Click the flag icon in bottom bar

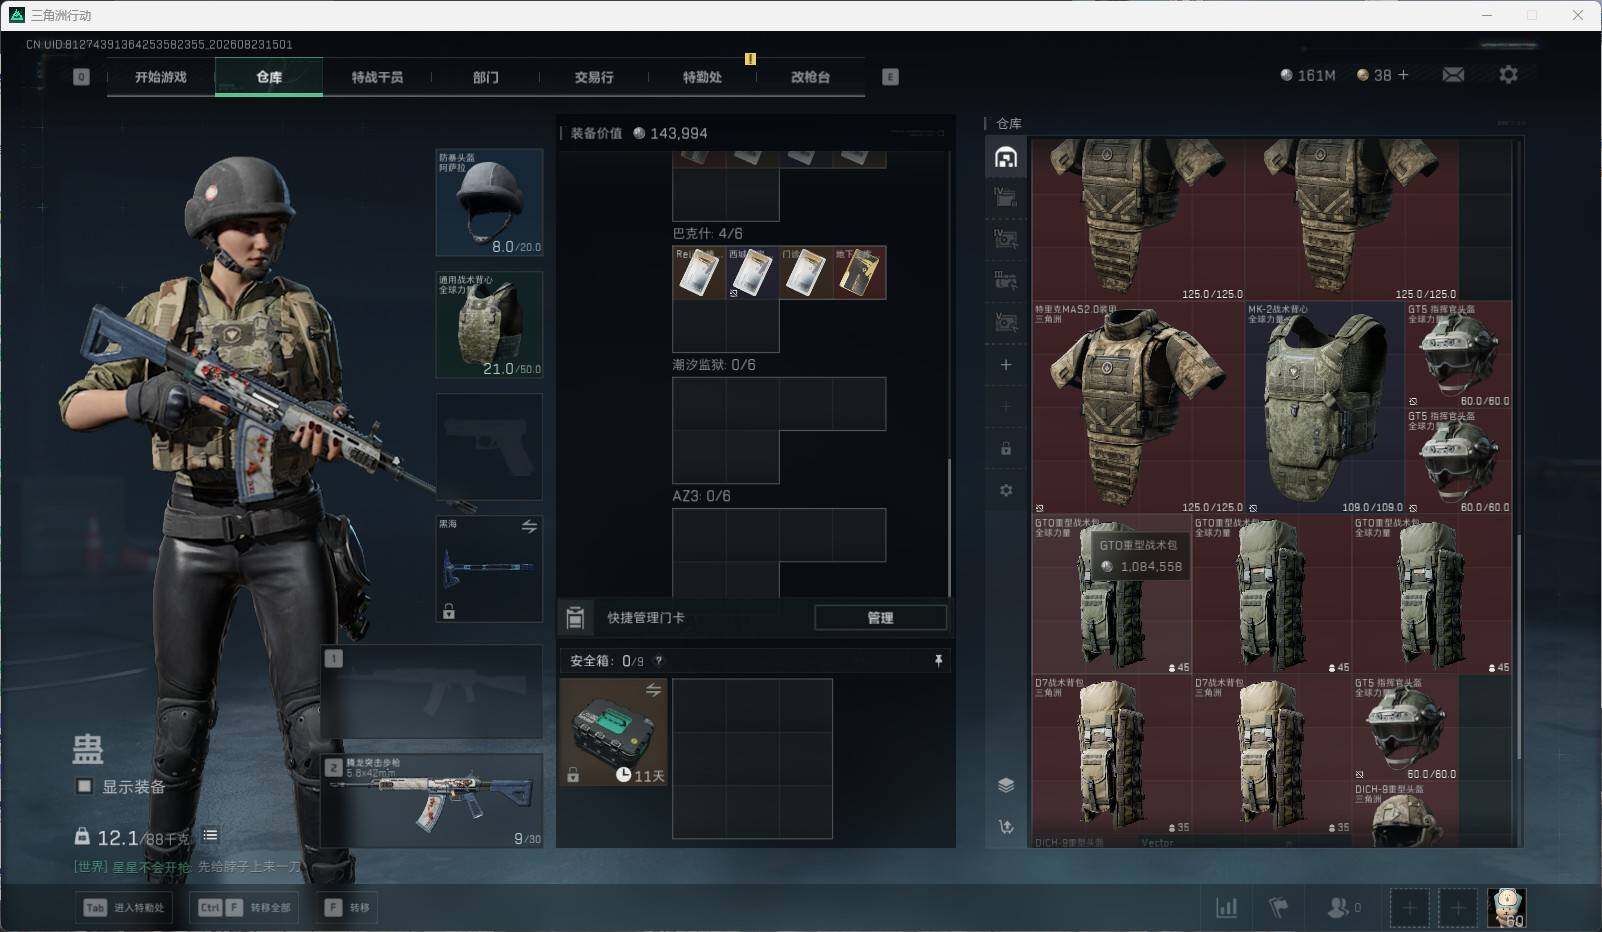coord(1278,908)
